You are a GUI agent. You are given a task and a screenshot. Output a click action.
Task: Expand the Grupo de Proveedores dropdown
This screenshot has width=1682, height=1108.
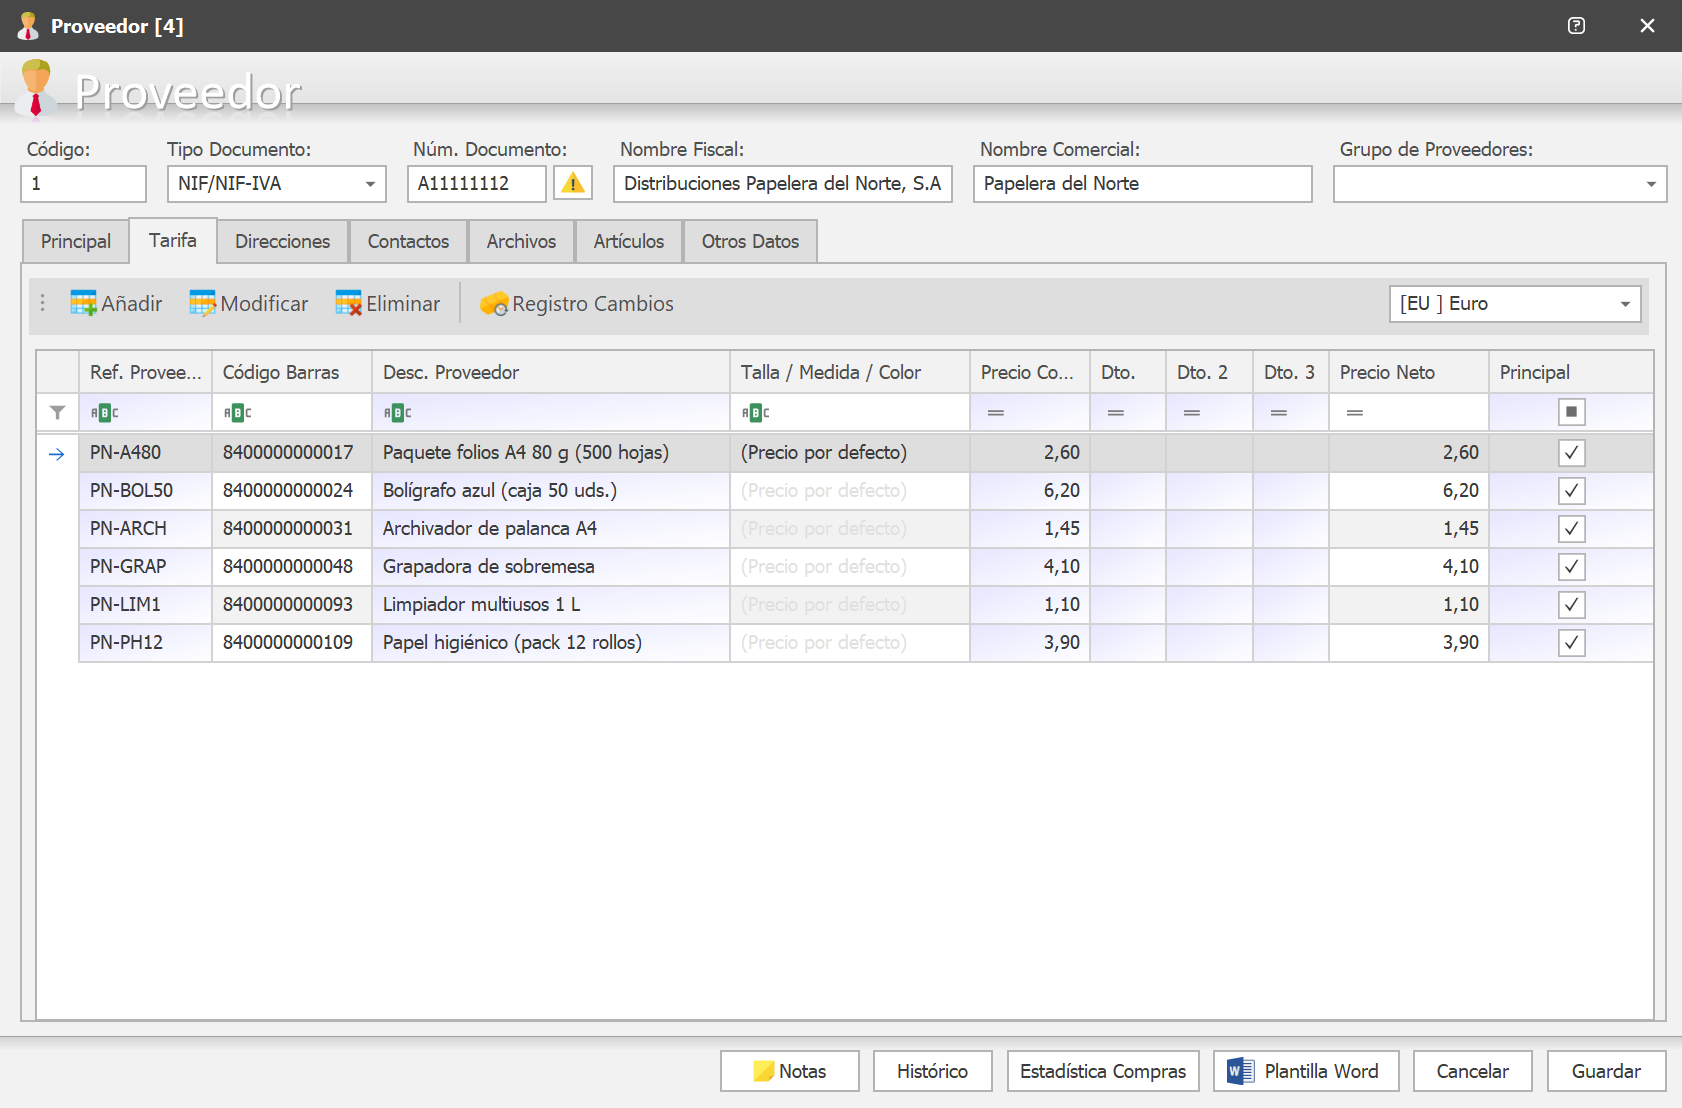point(1650,184)
